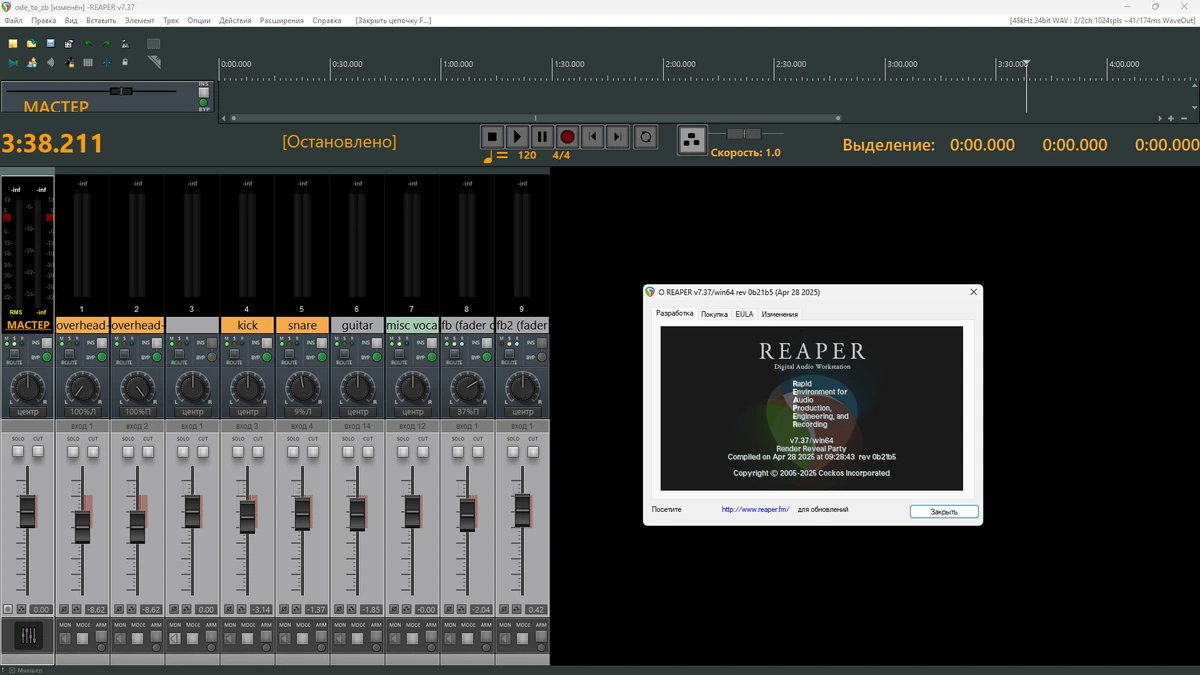Toggle the item grouping people icon
This screenshot has height=675, width=1200.
[32, 63]
